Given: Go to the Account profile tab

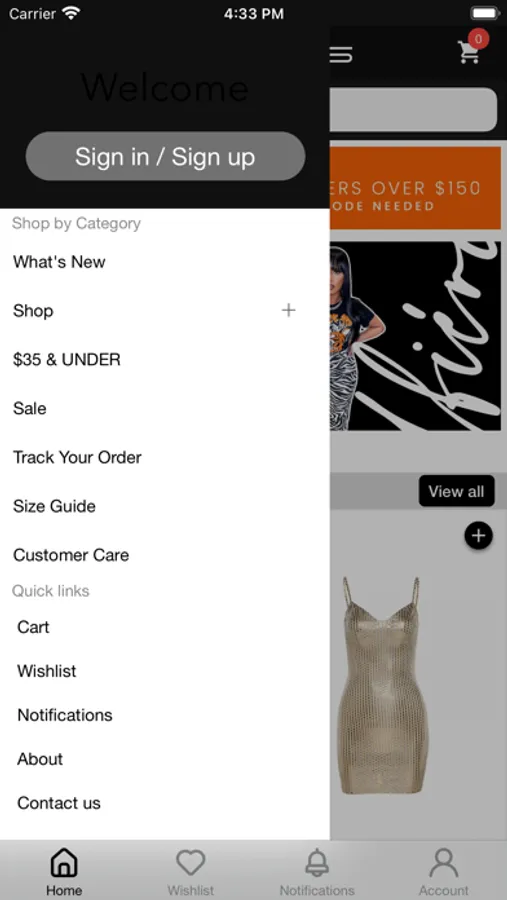Looking at the screenshot, I should point(444,863).
